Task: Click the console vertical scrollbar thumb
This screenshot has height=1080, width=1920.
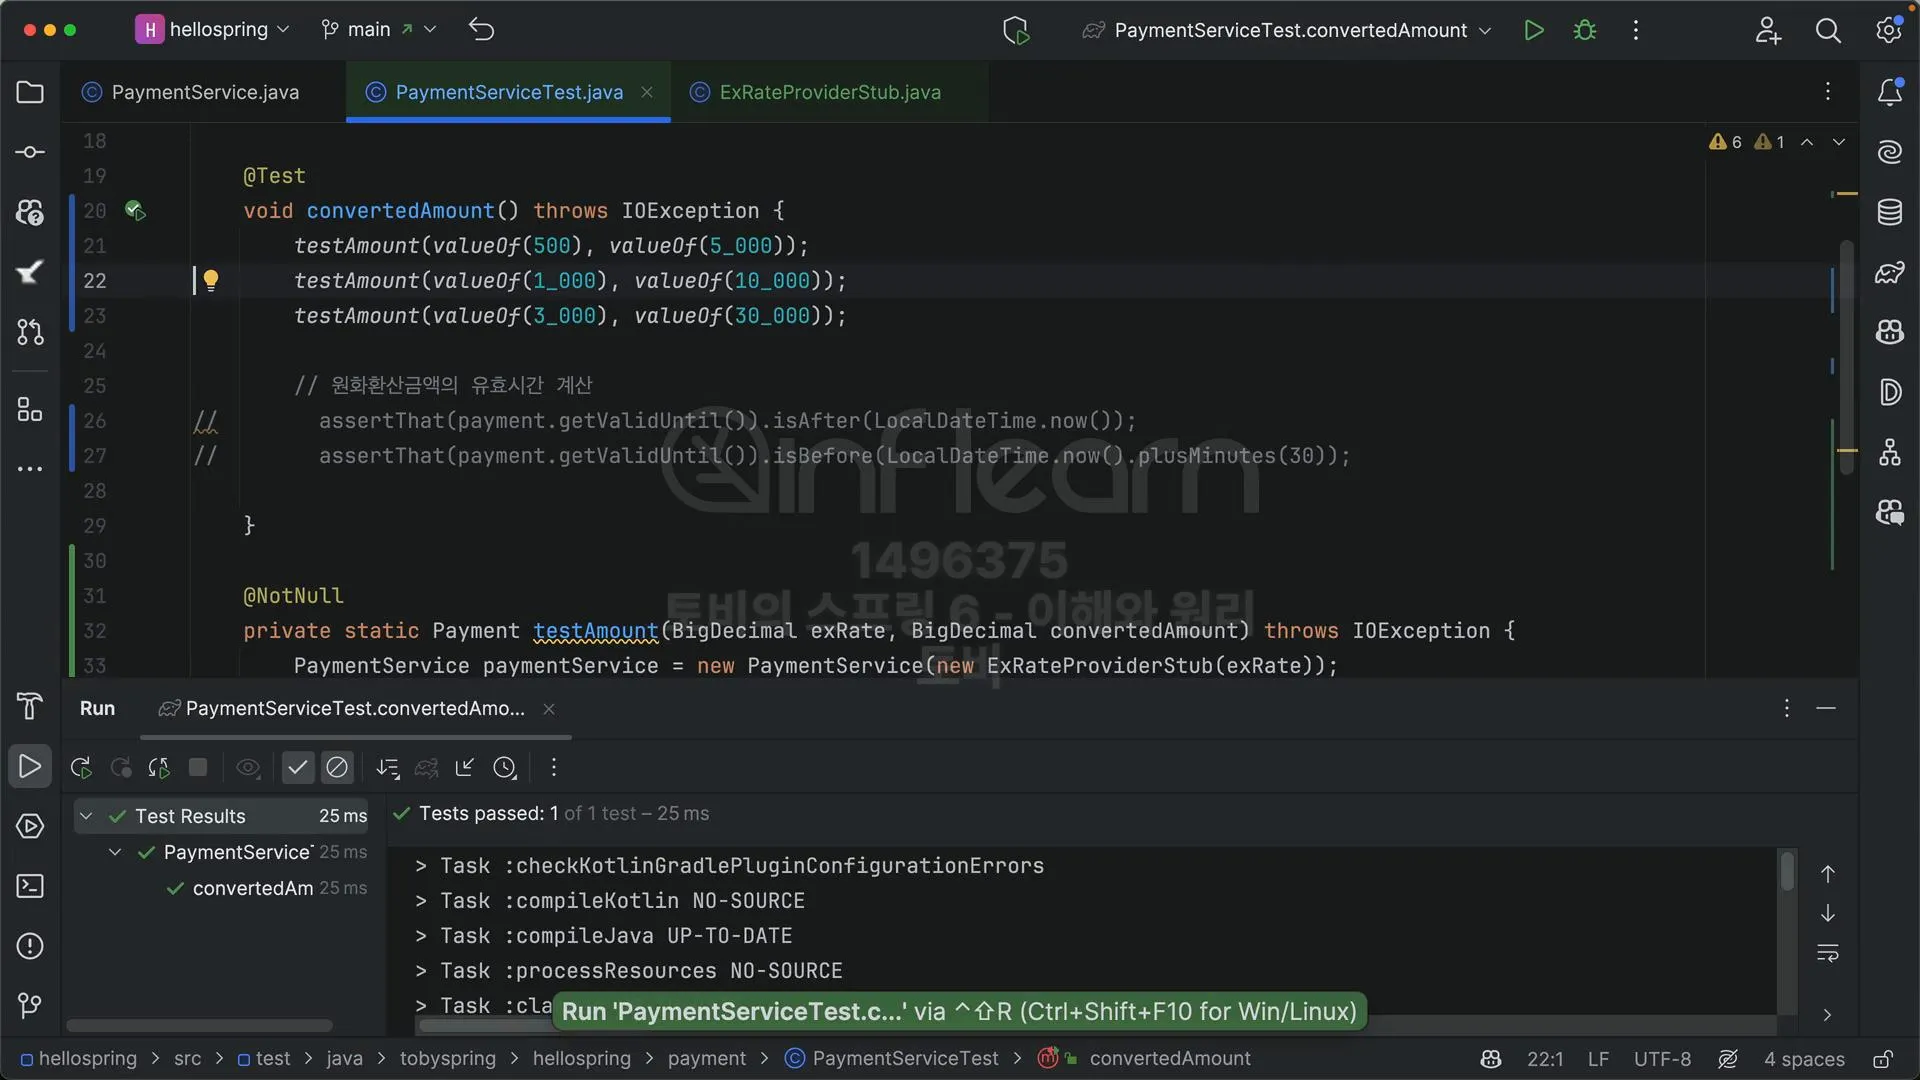Action: [1787, 871]
